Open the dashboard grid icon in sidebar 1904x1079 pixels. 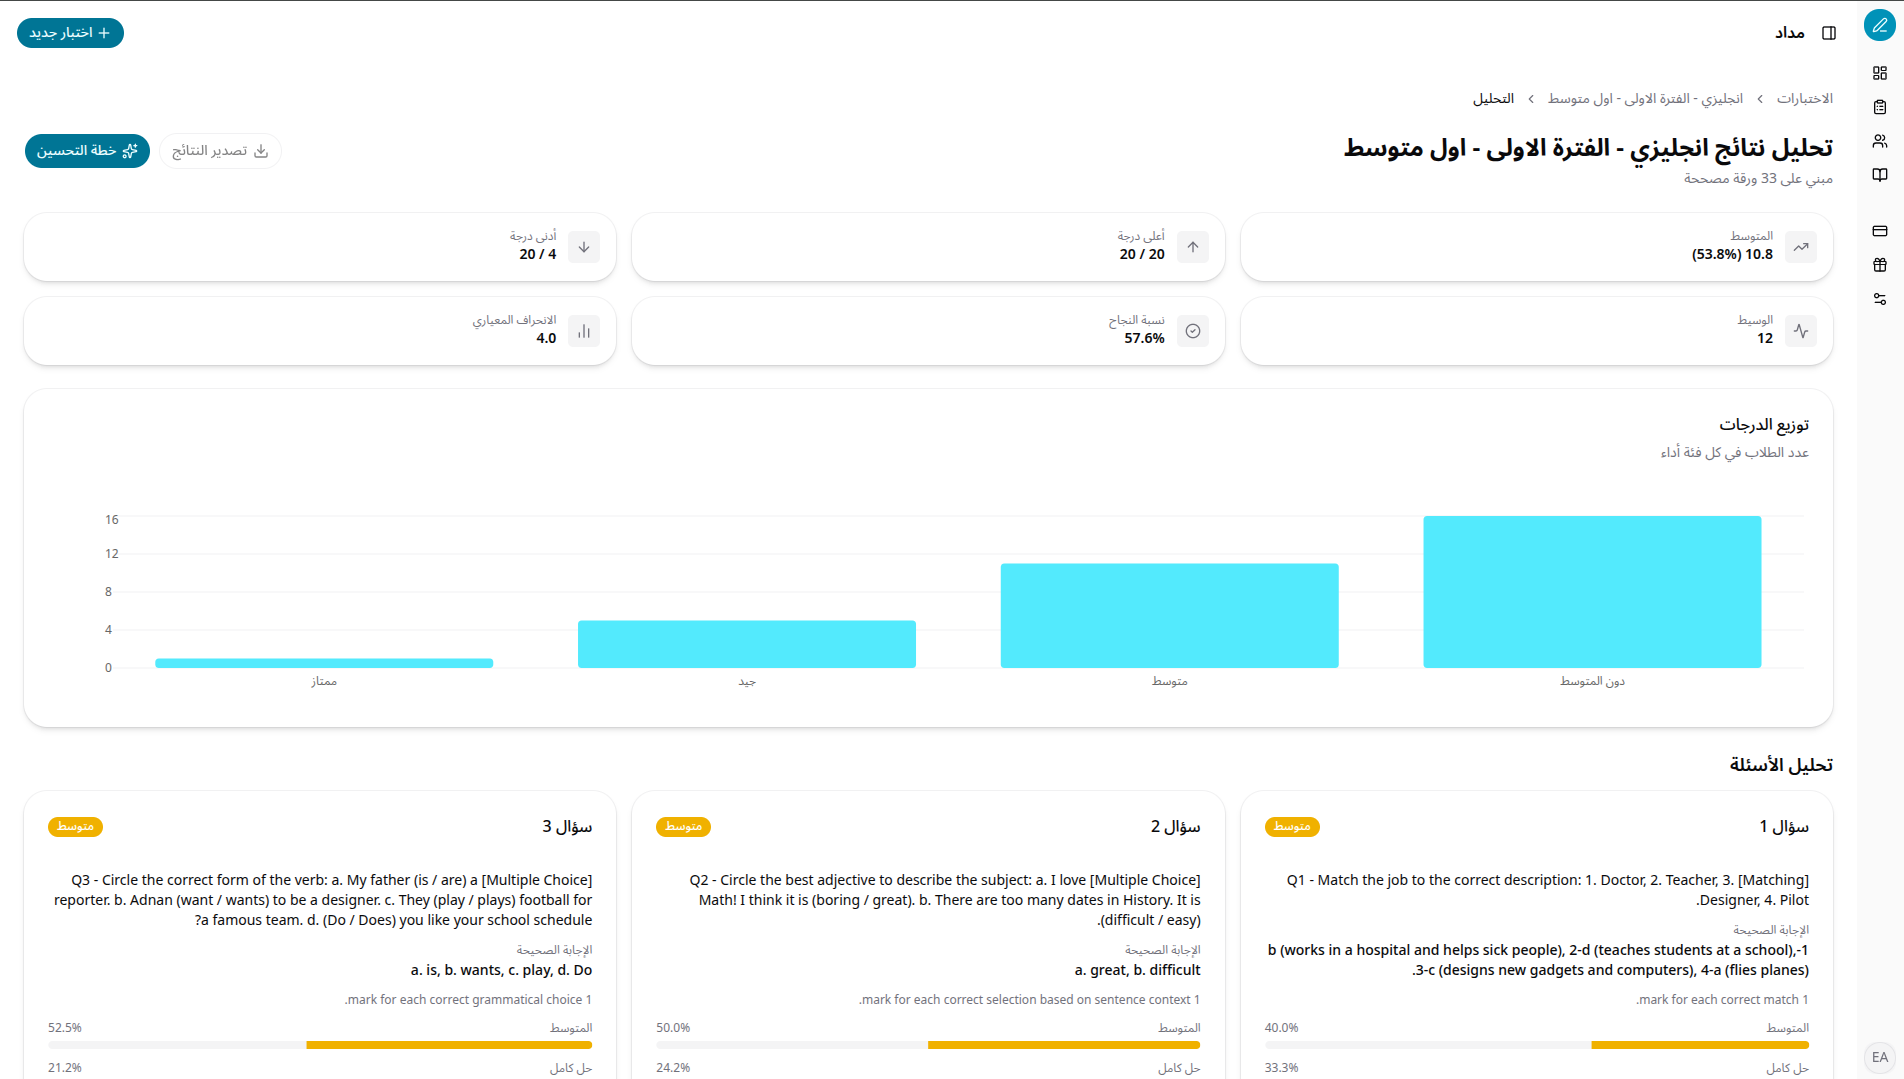tap(1880, 73)
